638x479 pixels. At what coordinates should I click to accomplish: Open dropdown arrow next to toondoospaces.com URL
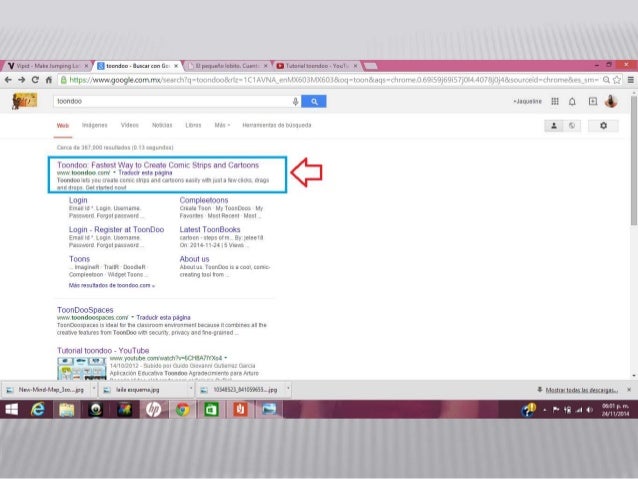click(x=133, y=317)
